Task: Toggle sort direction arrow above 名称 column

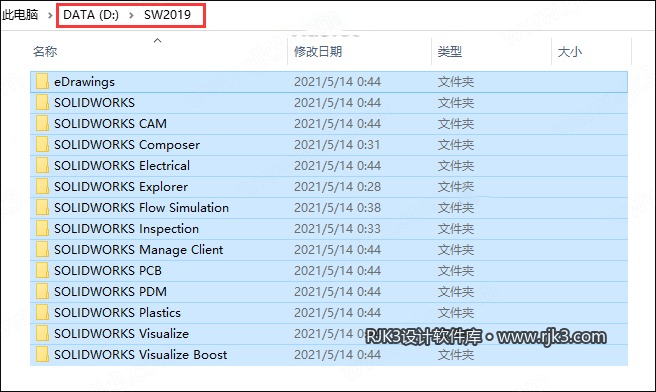Action: coord(158,41)
